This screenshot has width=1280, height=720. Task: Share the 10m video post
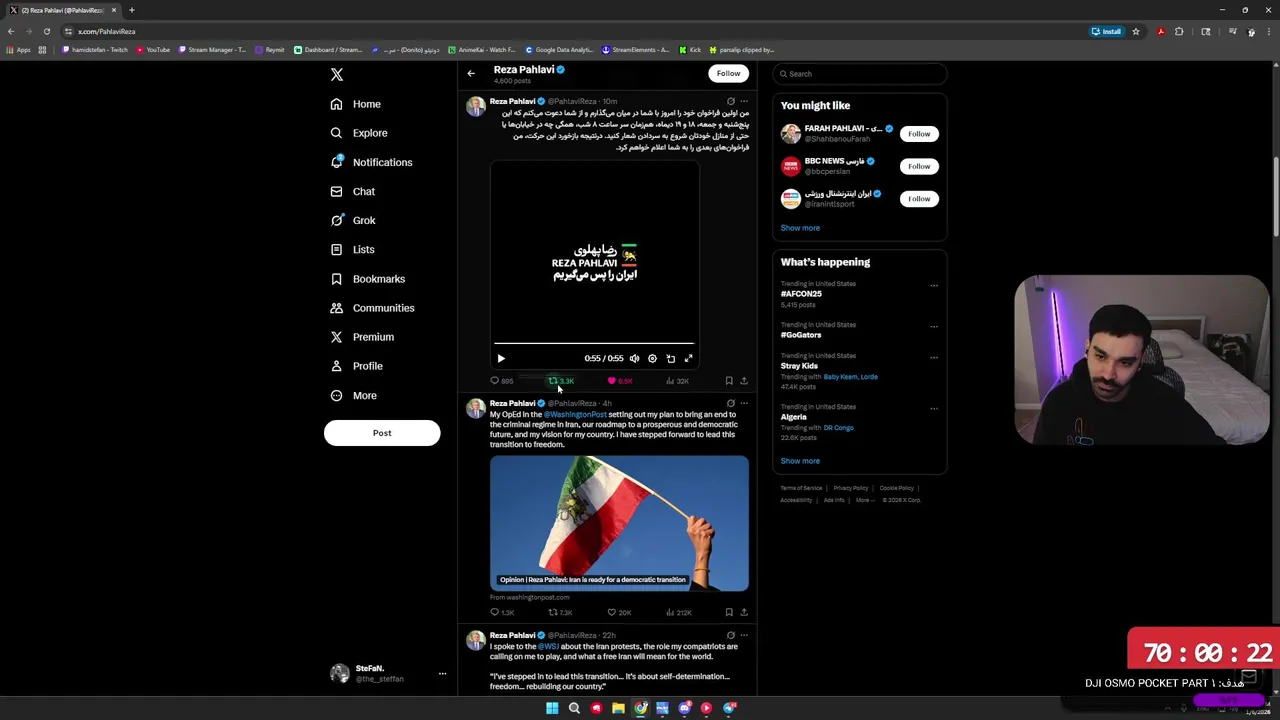click(x=744, y=381)
